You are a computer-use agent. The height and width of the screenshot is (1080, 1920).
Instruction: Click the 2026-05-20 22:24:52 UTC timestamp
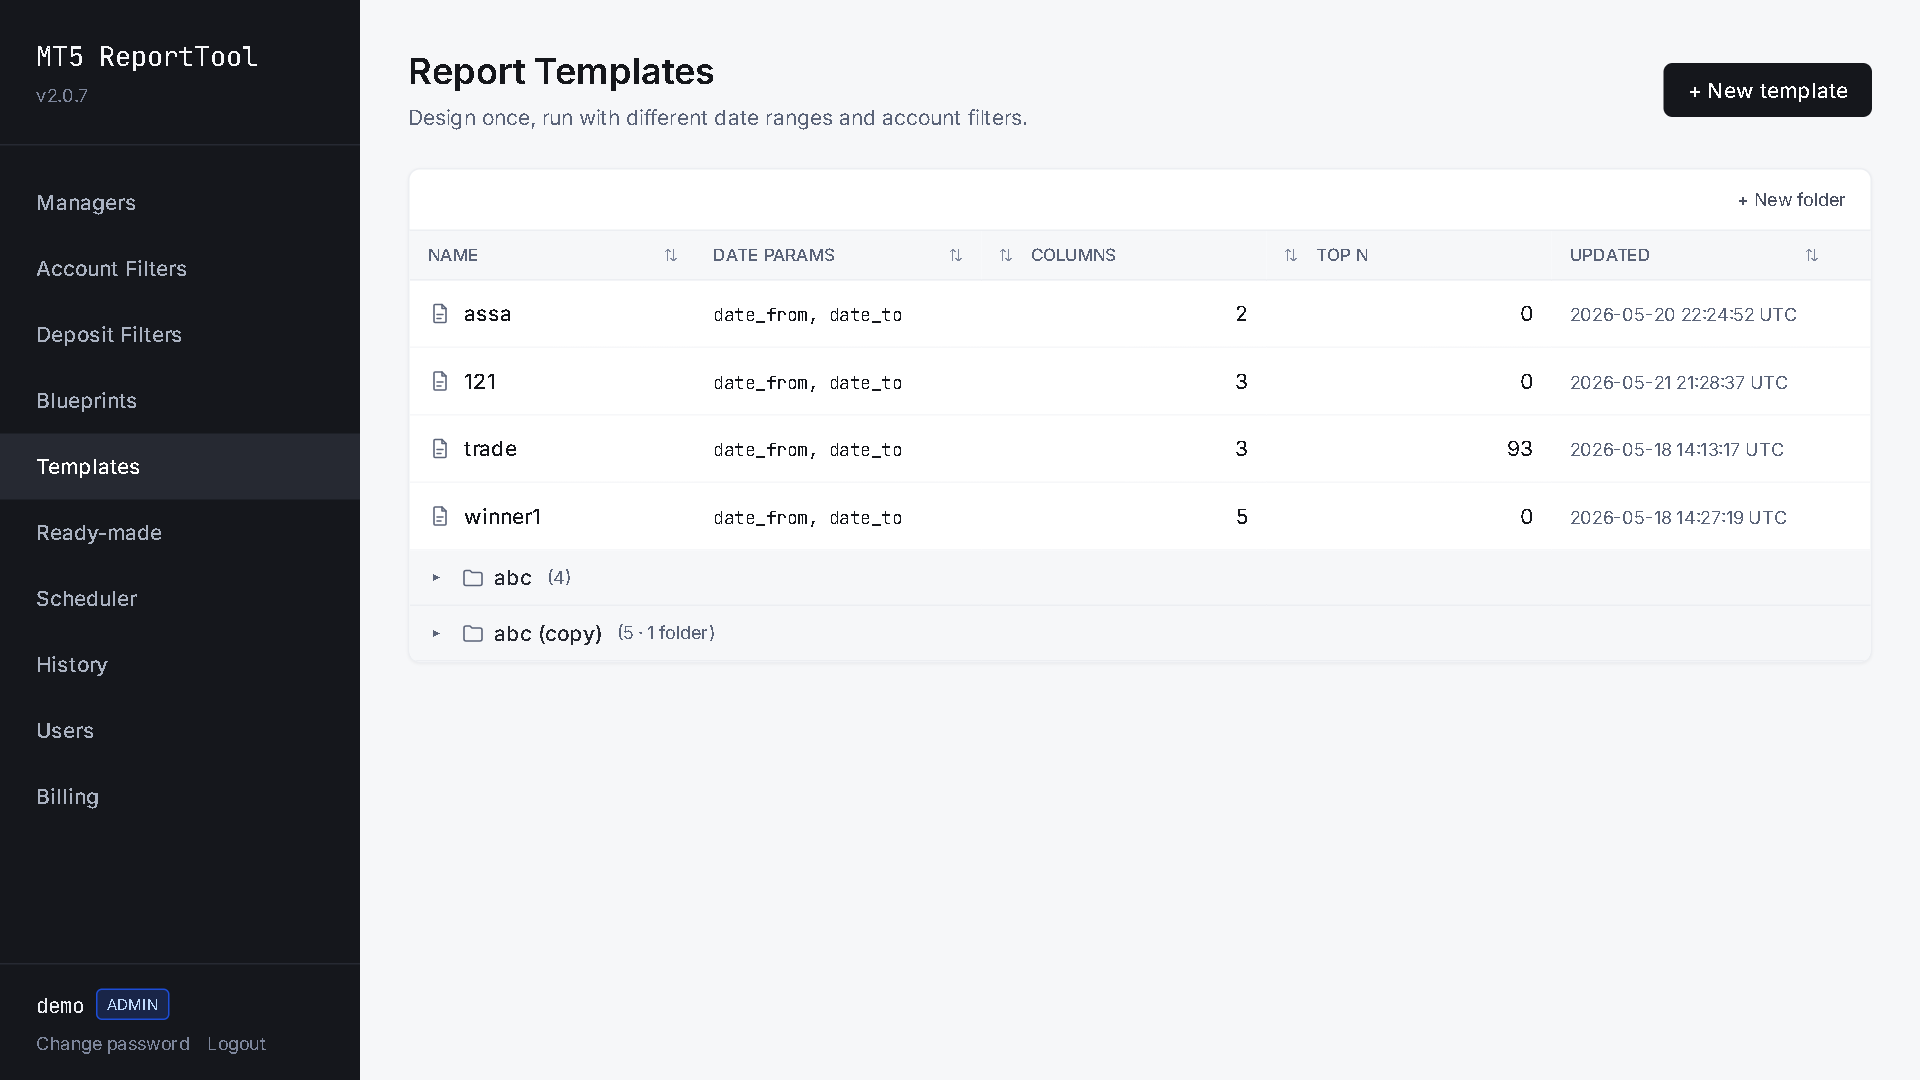click(x=1683, y=315)
